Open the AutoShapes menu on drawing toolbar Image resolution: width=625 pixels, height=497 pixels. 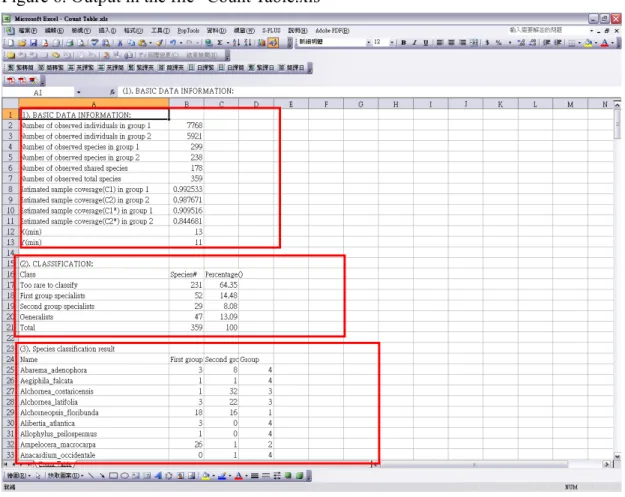[64, 475]
